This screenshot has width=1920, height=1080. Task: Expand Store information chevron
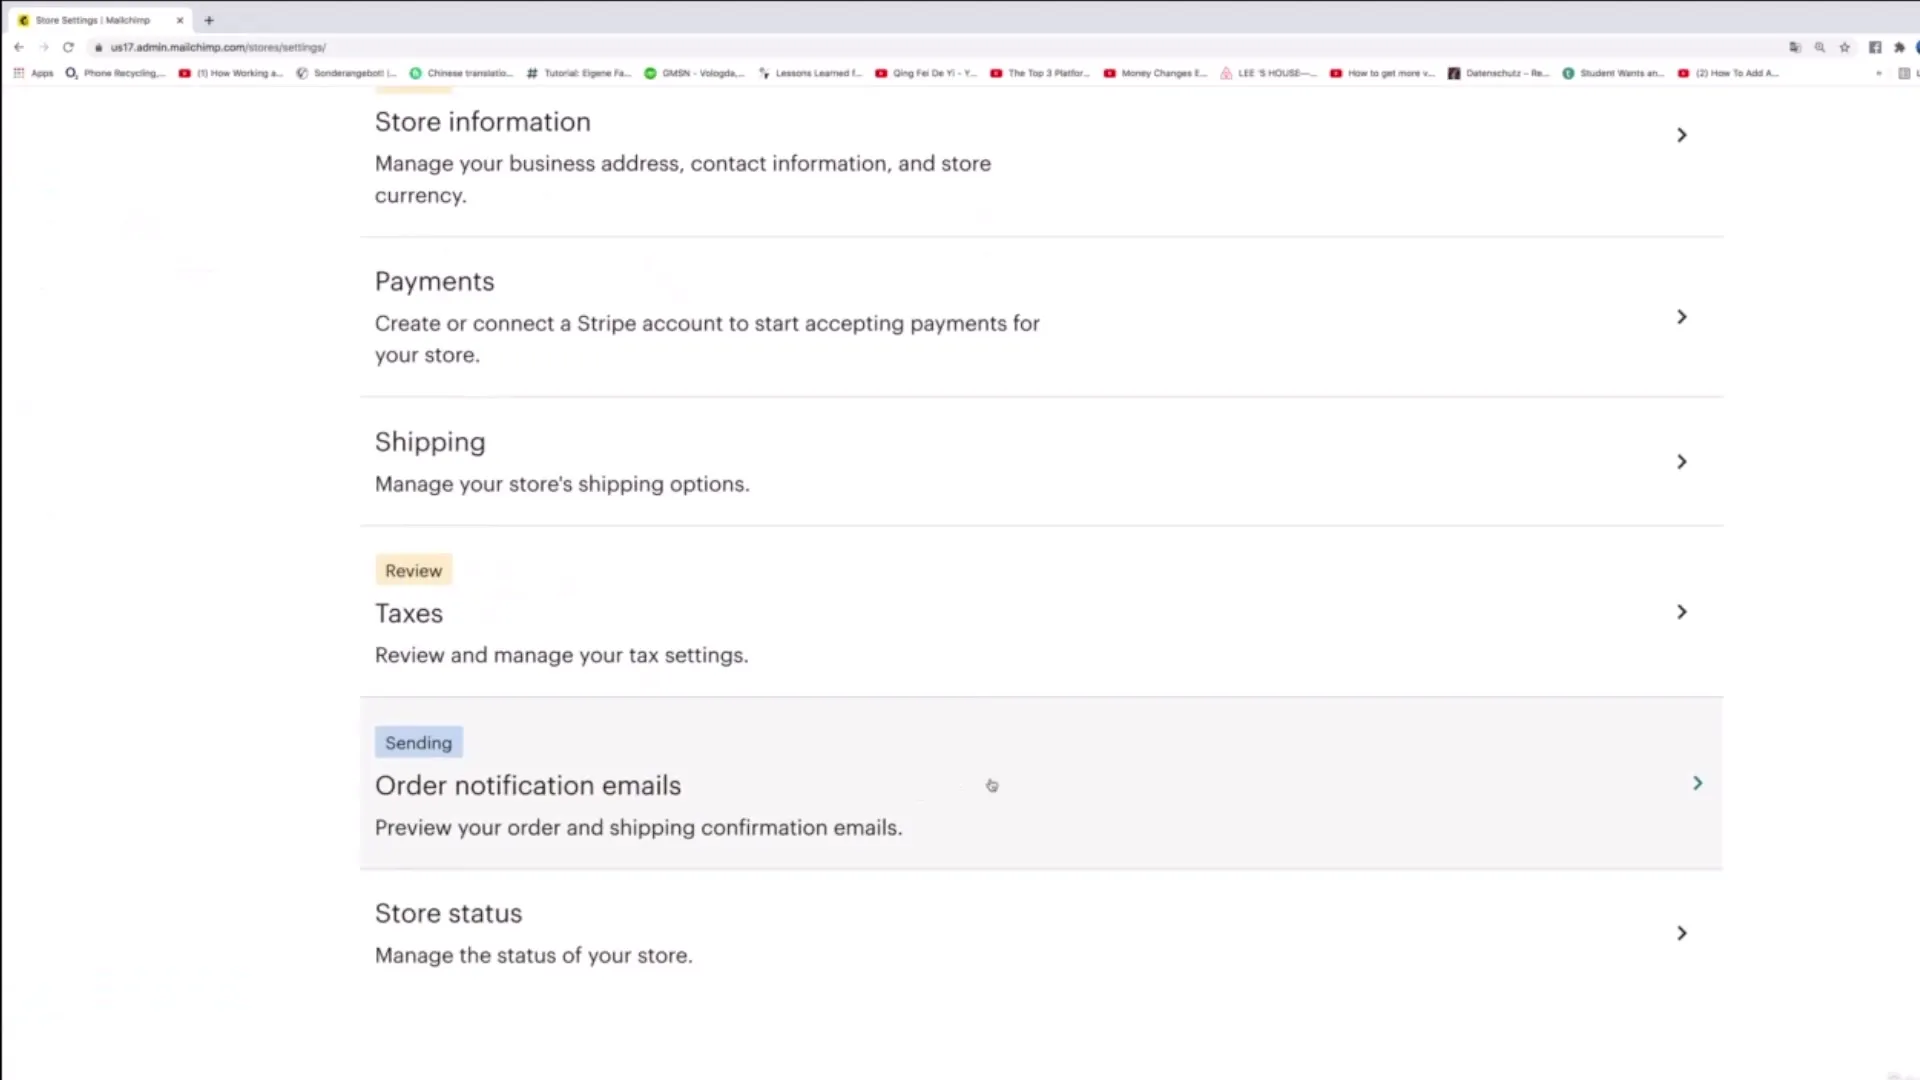1682,135
